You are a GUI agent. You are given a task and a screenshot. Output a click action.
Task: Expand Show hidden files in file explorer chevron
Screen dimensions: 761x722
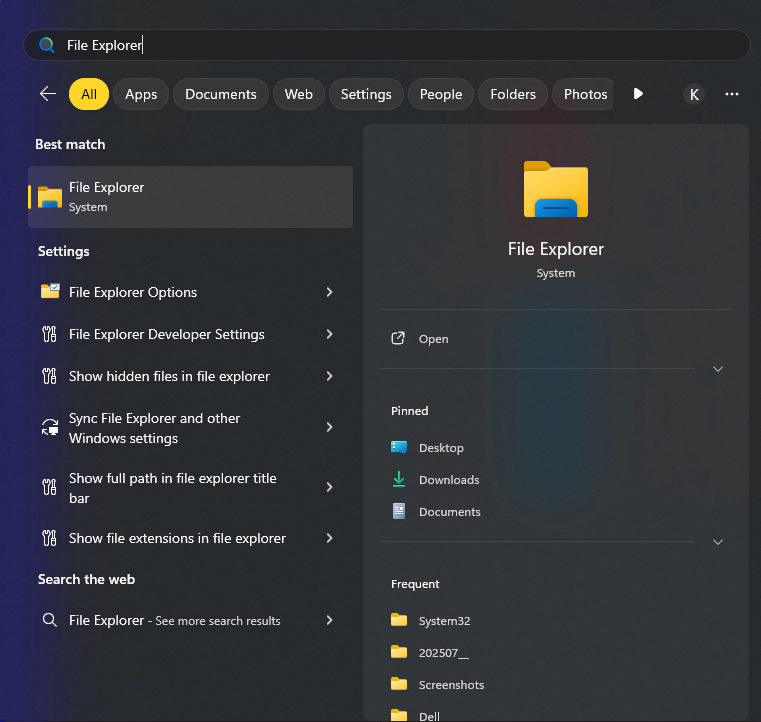(330, 376)
